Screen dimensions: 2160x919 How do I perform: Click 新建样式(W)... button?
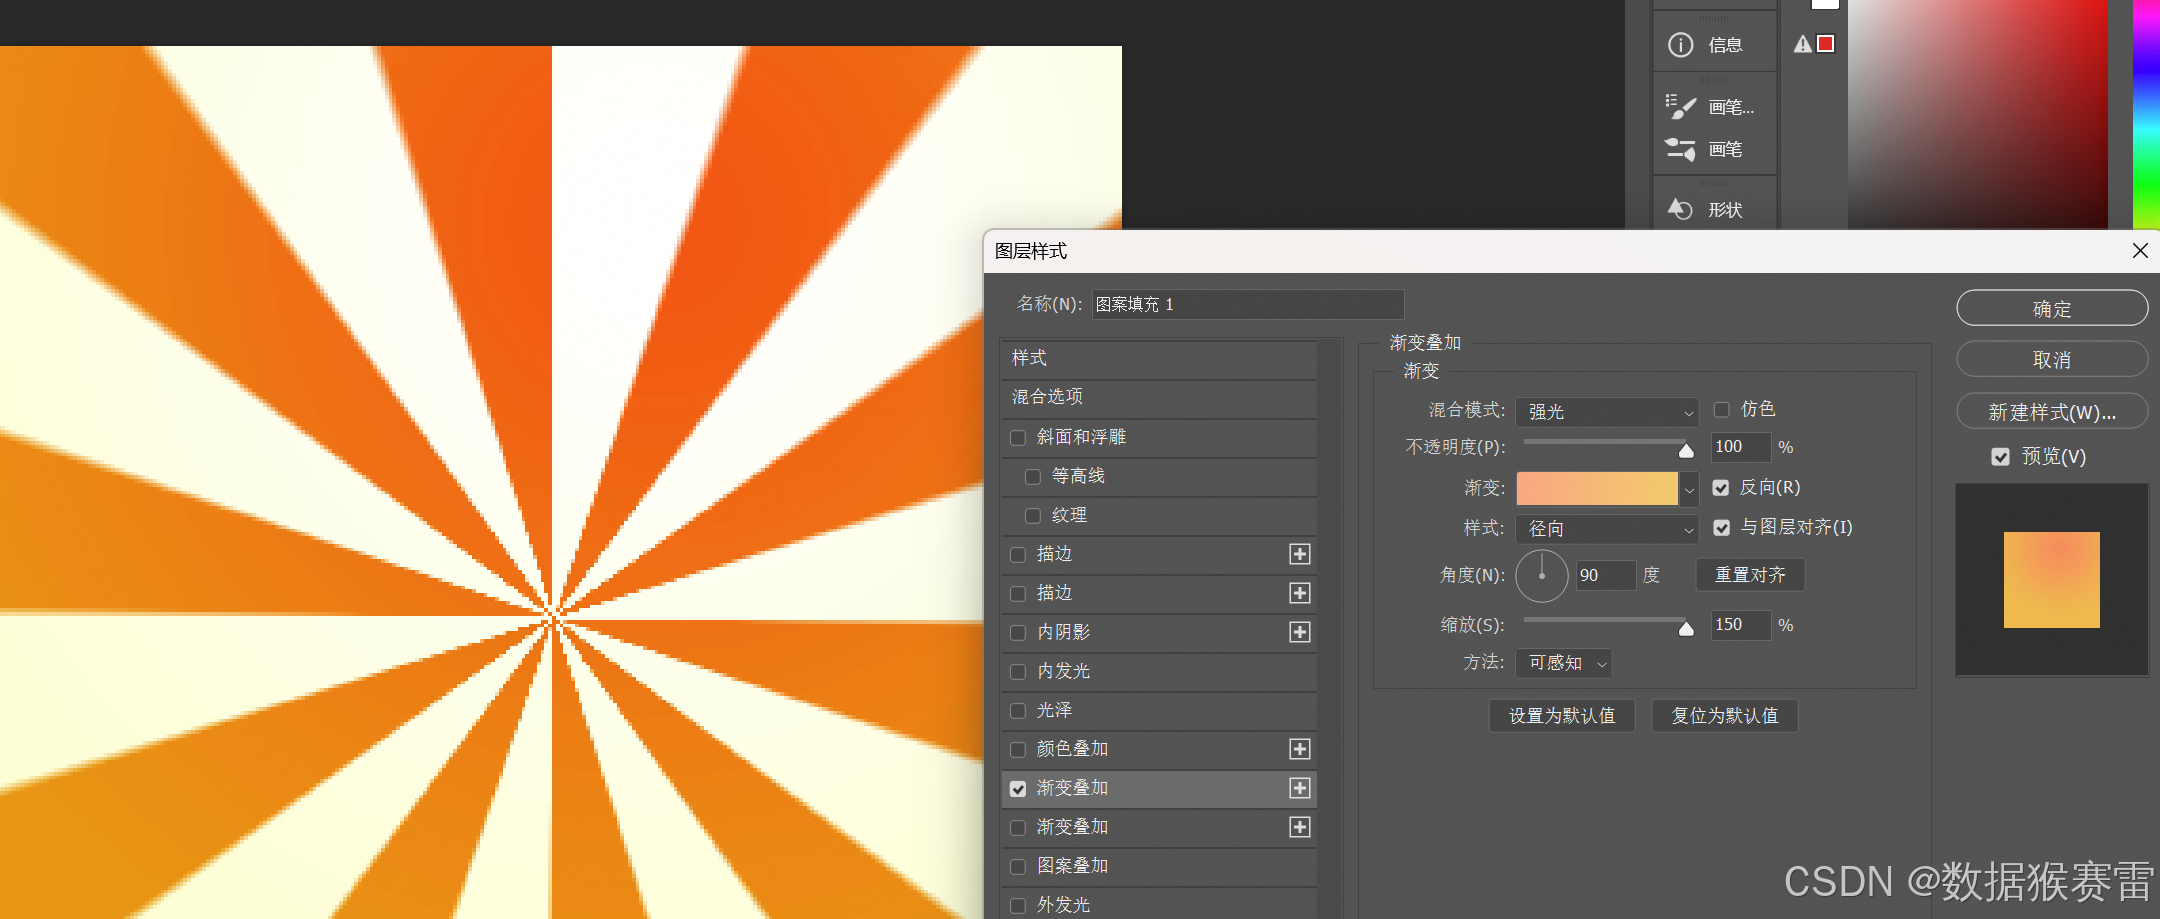[2052, 412]
